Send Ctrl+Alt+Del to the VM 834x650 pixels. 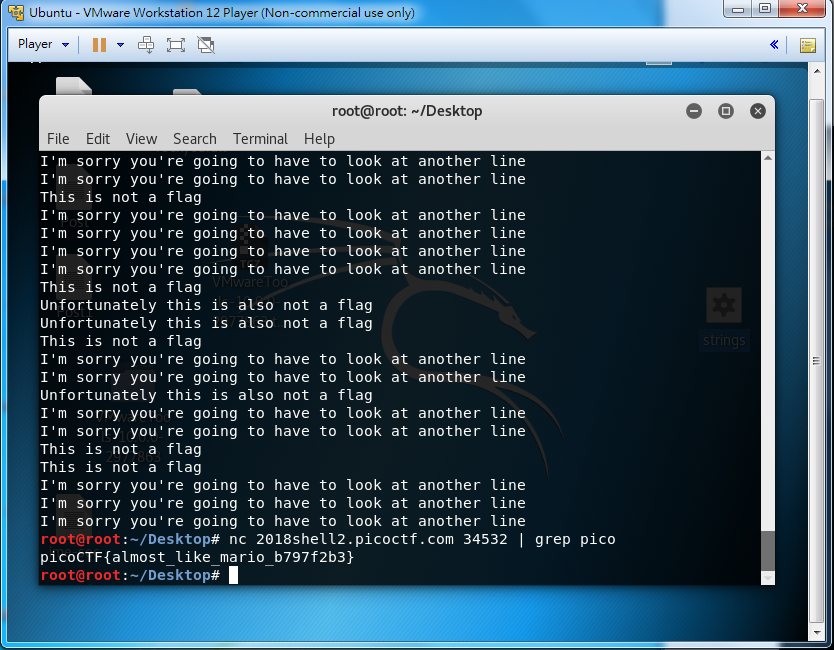click(x=146, y=45)
